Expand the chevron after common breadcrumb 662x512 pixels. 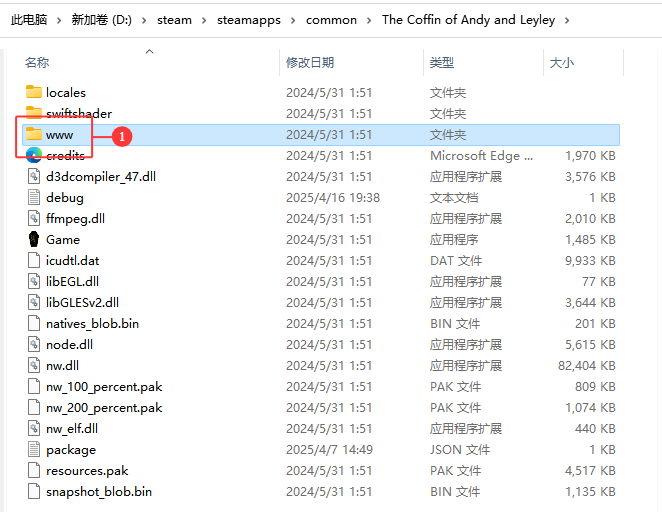point(369,20)
